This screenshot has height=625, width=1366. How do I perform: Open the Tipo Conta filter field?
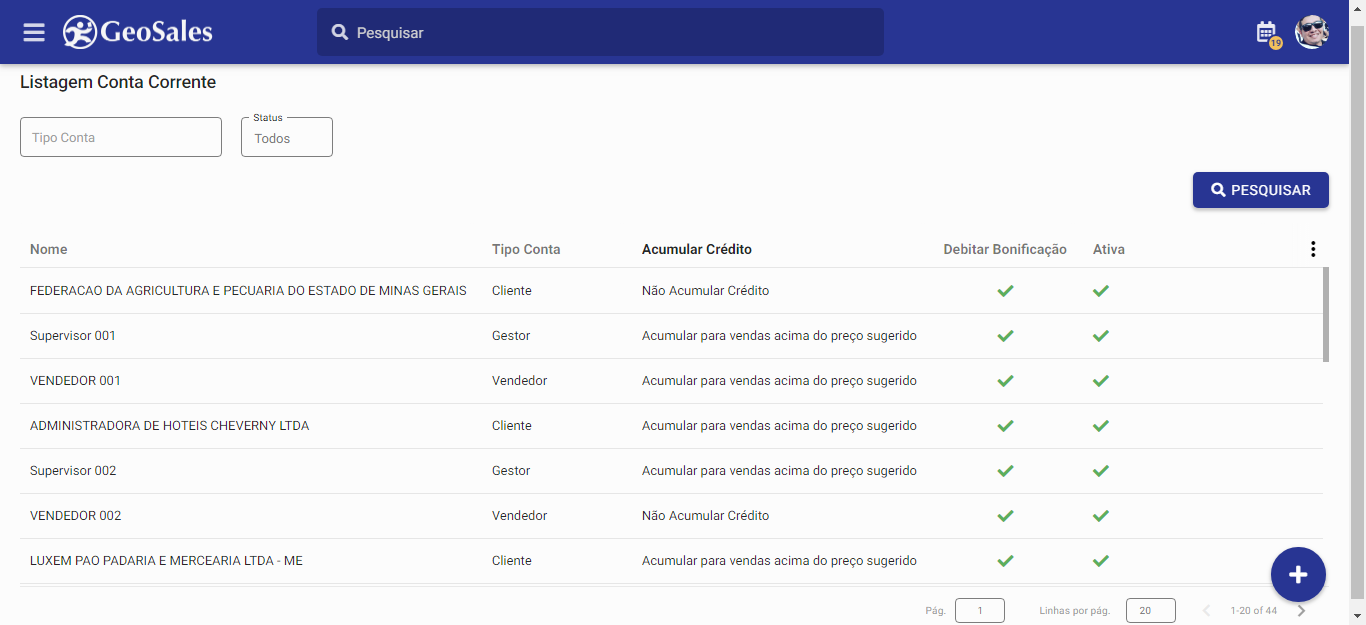coord(121,137)
